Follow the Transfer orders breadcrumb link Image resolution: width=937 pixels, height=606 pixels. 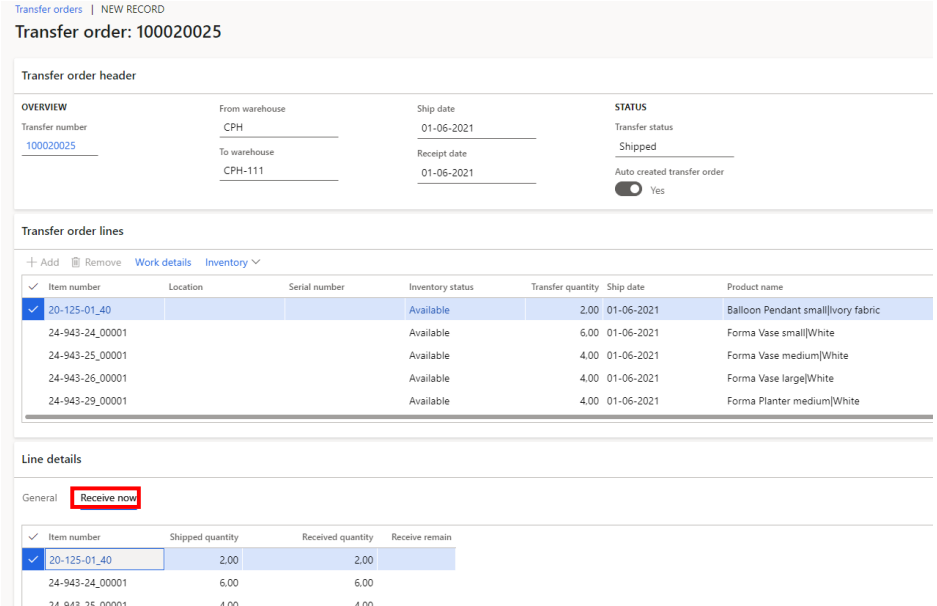point(49,9)
